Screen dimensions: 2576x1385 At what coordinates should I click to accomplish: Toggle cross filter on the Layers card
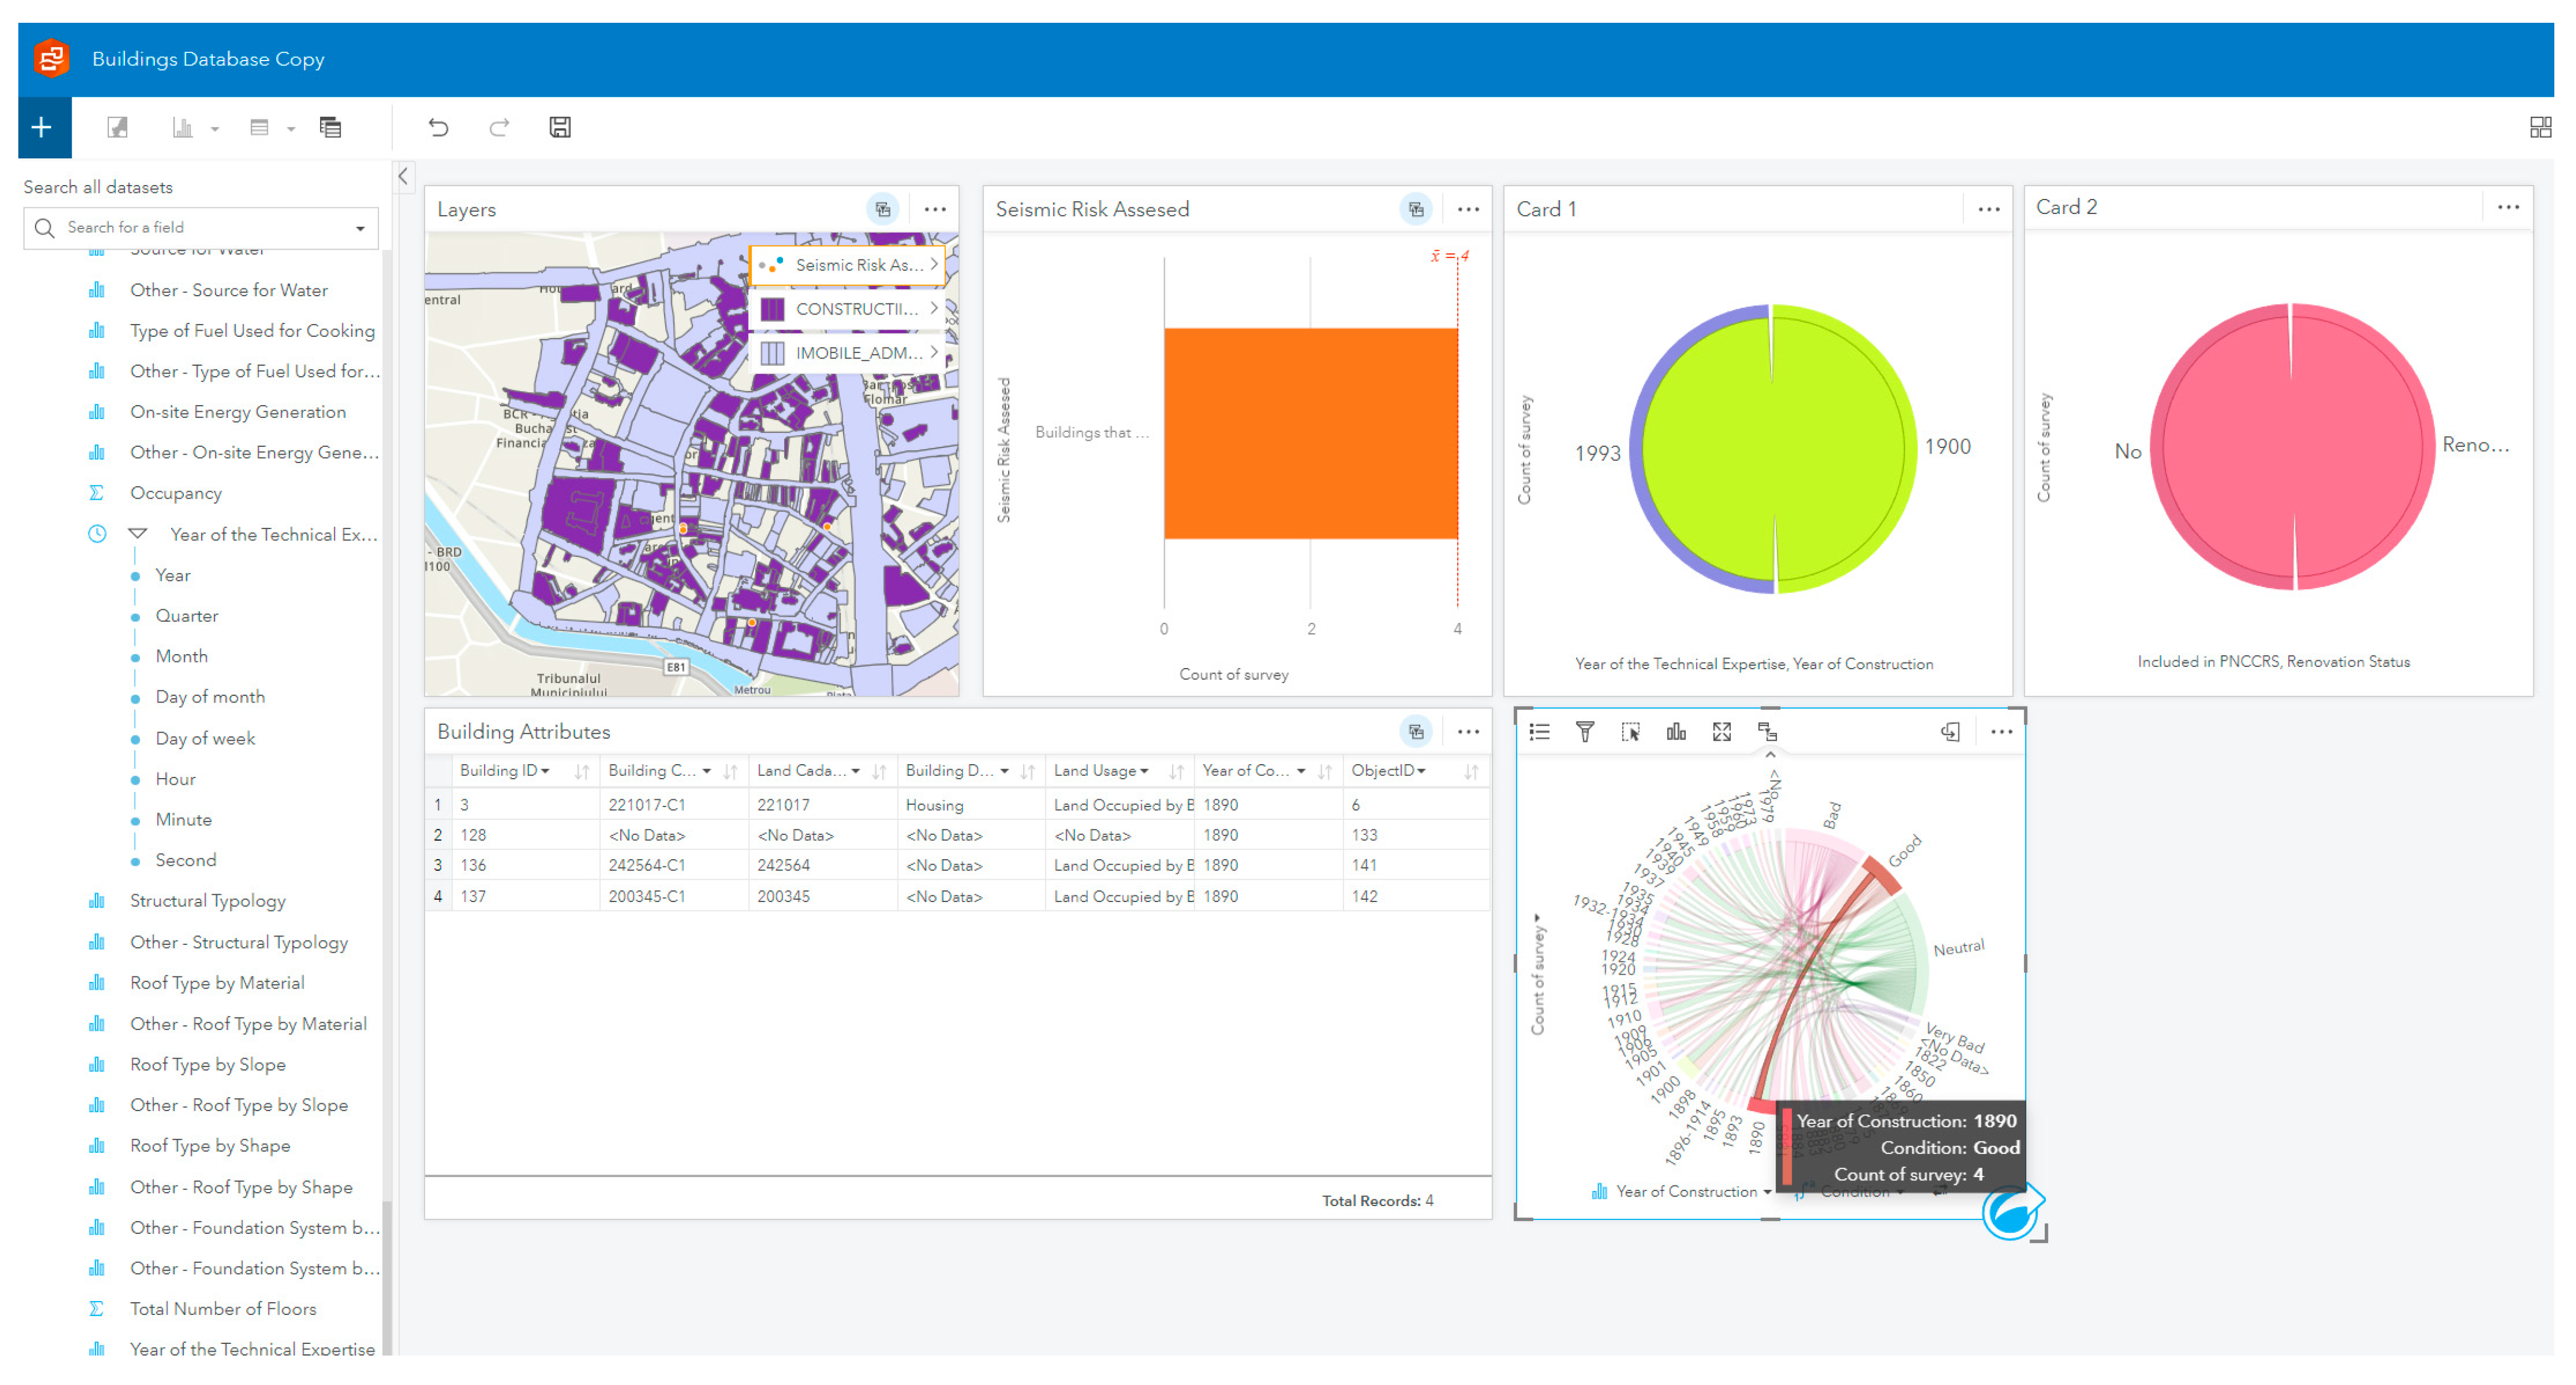point(882,209)
